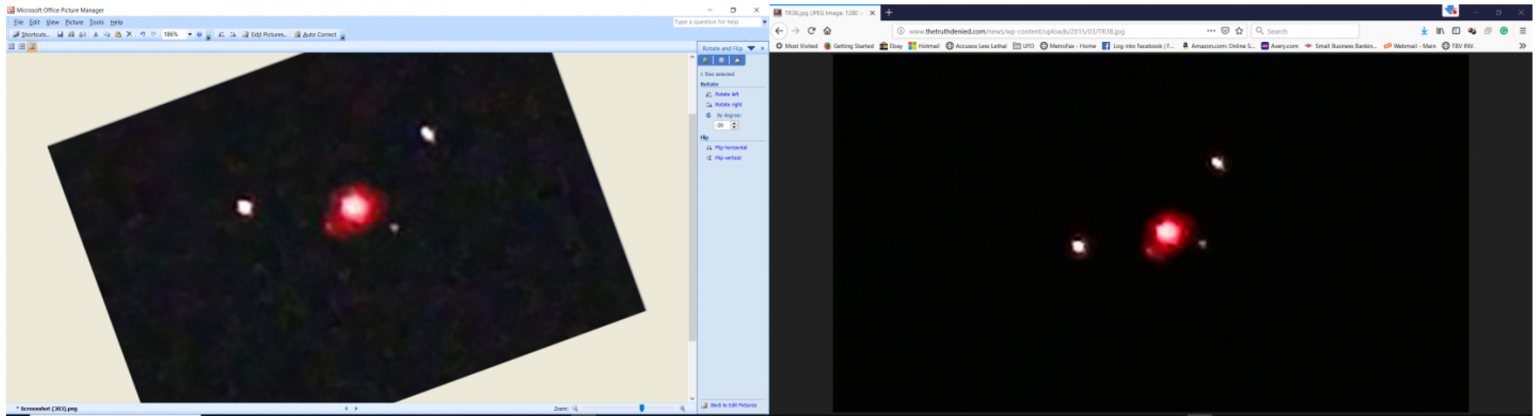
Task: Toggle the Firefox sidebar icon
Action: tap(1456, 31)
